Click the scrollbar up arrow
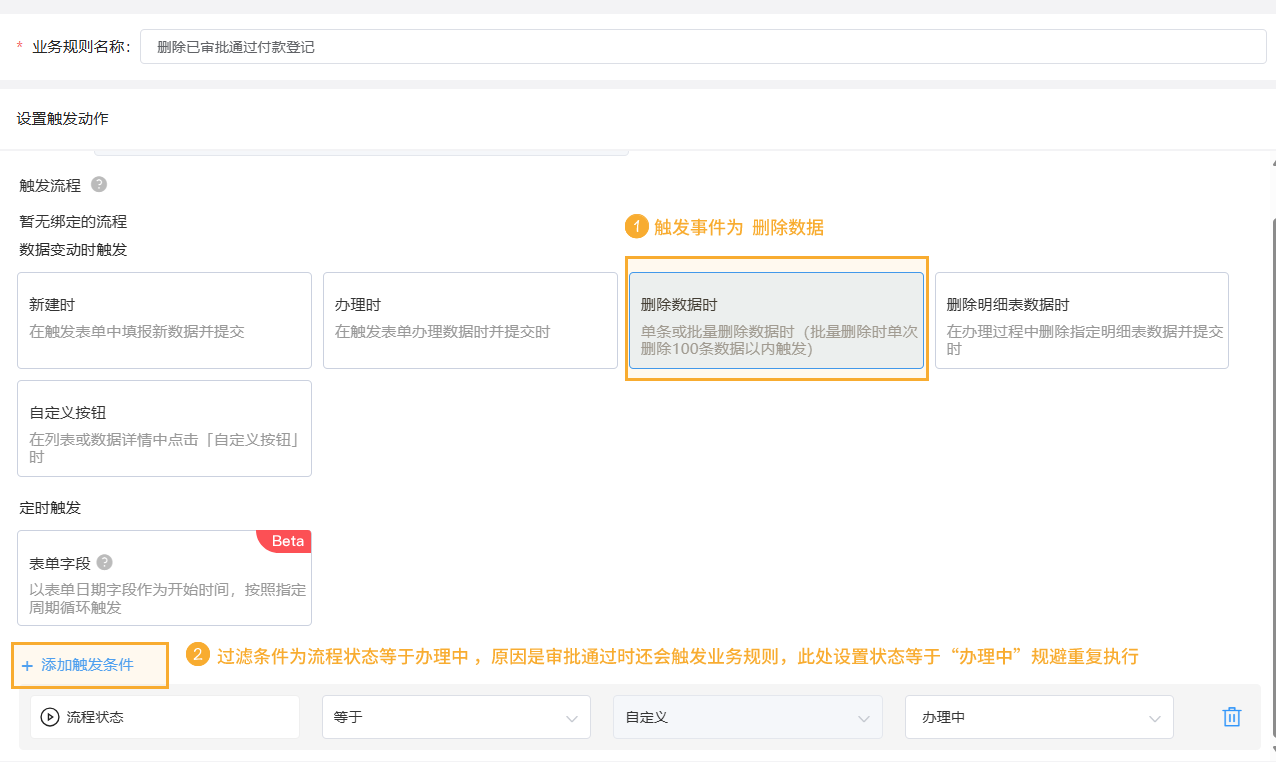Viewport: 1276px width, 762px height. pos(1272,163)
